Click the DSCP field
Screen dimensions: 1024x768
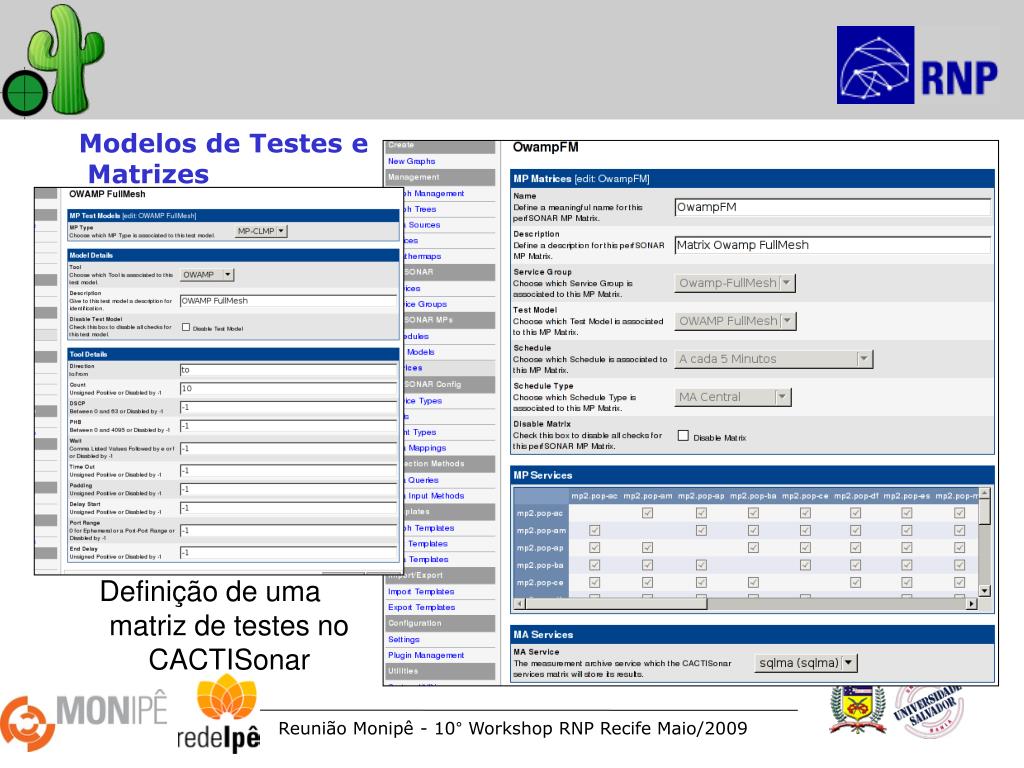[x=289, y=408]
